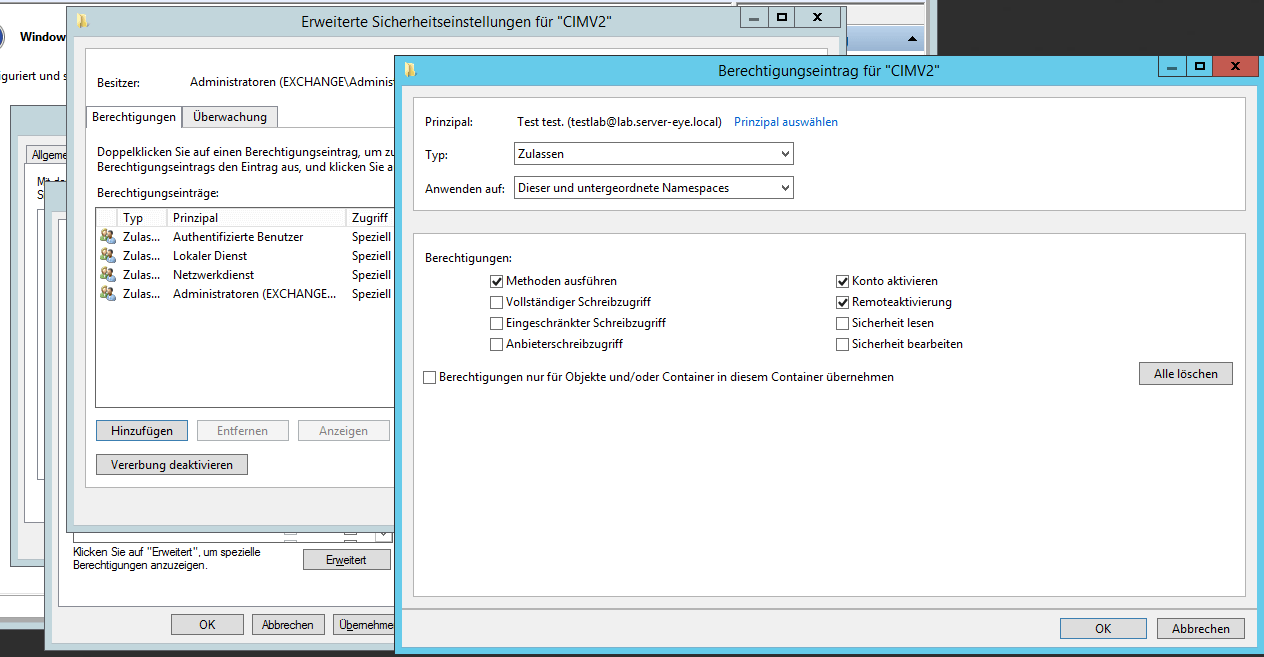Click the user icon next to Lokaler Dienst

(107, 255)
